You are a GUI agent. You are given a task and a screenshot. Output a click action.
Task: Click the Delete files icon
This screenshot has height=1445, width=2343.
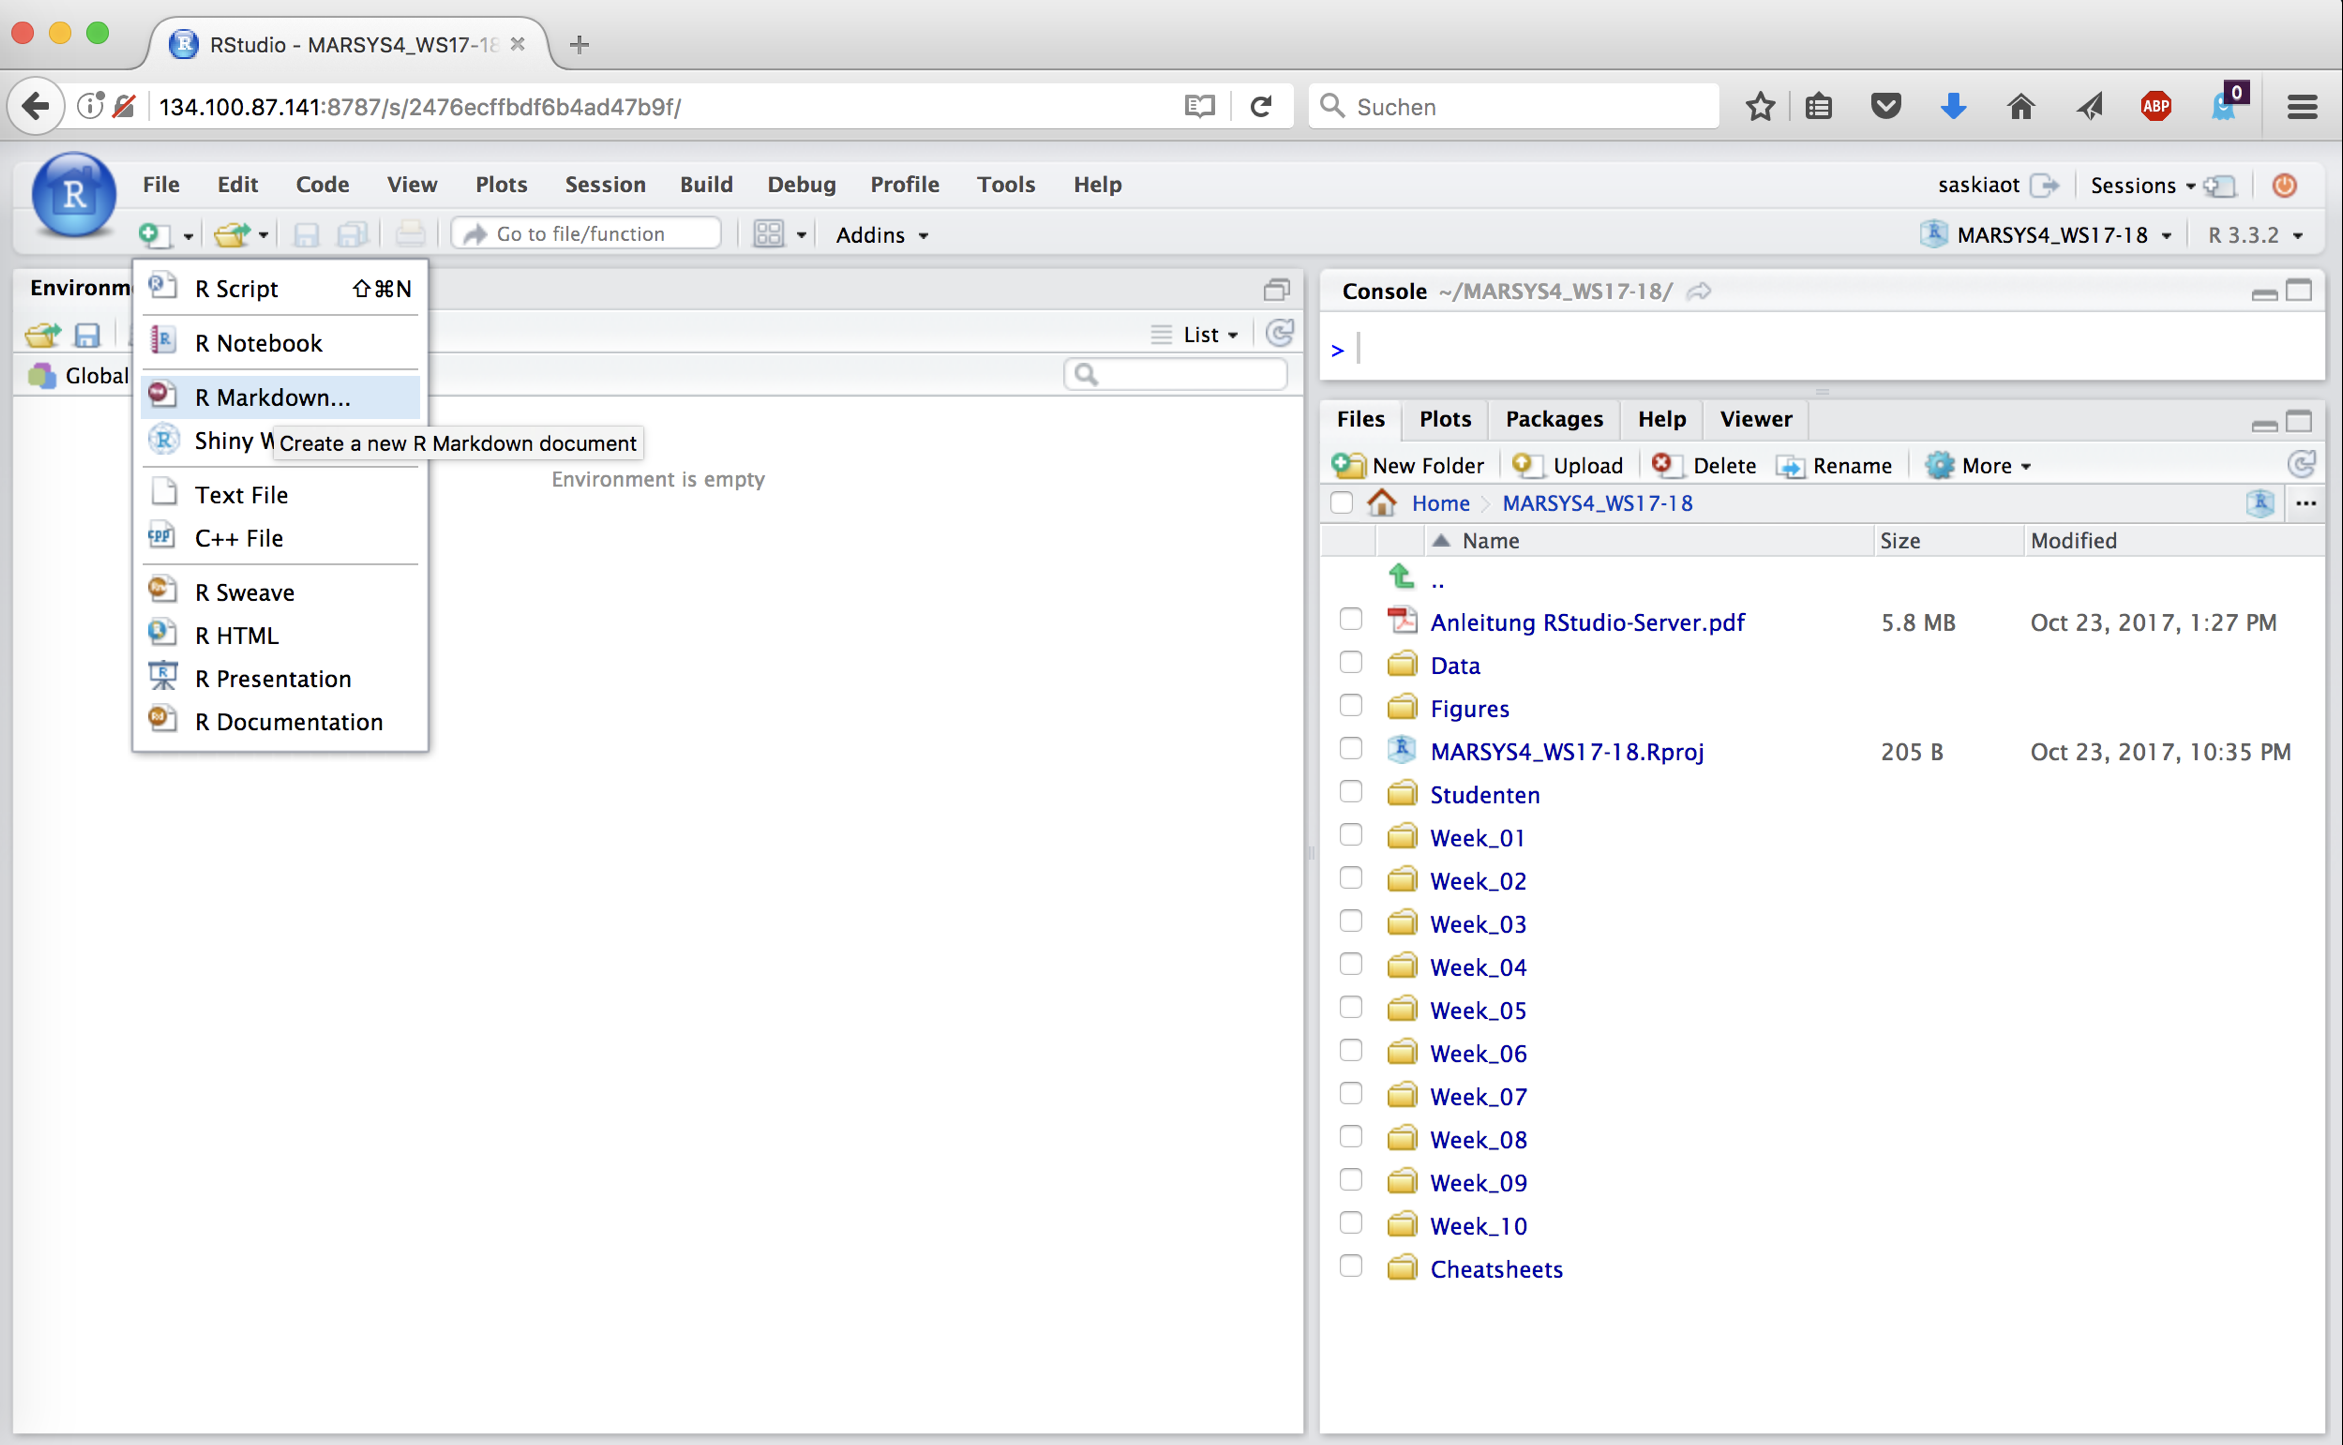1664,465
